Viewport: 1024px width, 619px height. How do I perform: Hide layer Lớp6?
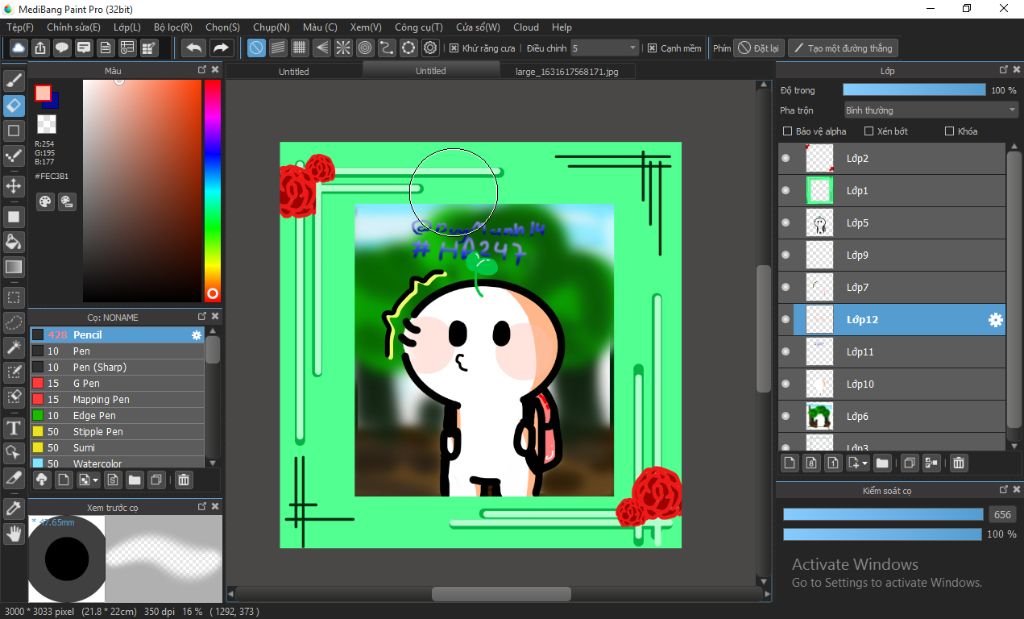click(786, 416)
